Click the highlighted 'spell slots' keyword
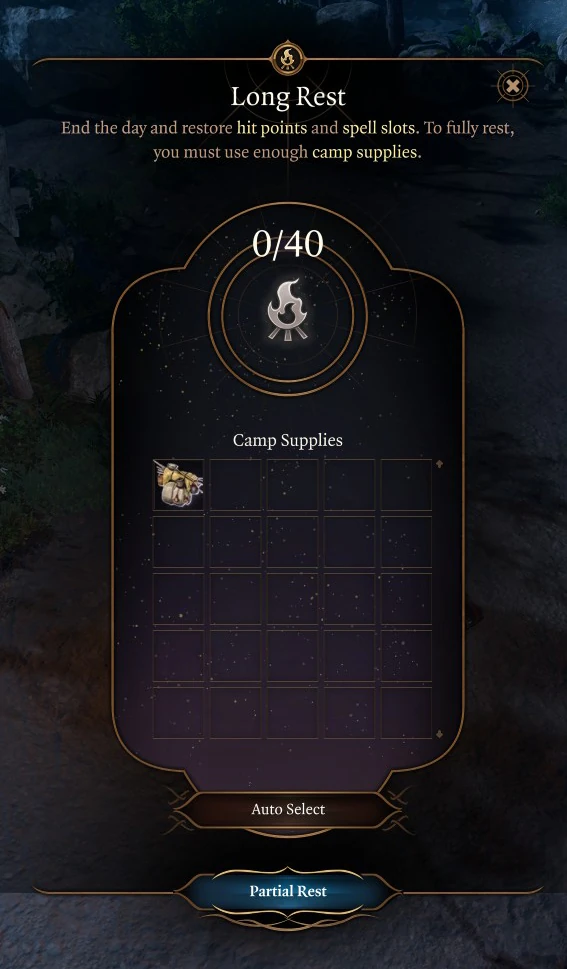This screenshot has height=969, width=567. 380,128
